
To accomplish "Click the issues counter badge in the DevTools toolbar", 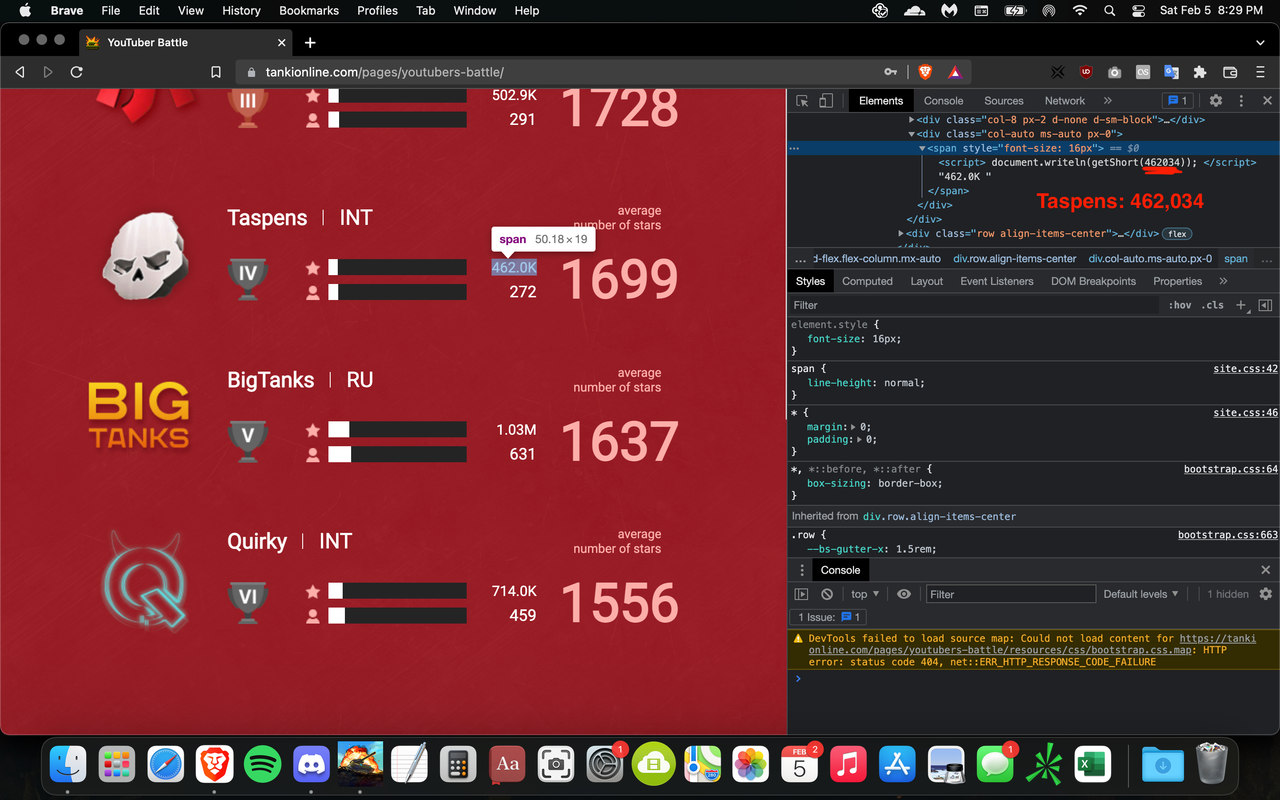I will tap(1177, 101).
